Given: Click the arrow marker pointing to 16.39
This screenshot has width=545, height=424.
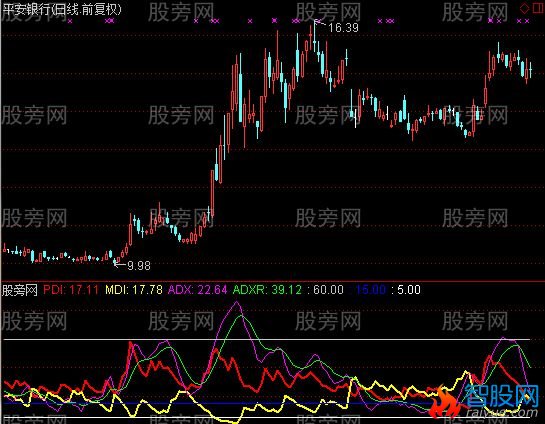Looking at the screenshot, I should [x=320, y=23].
